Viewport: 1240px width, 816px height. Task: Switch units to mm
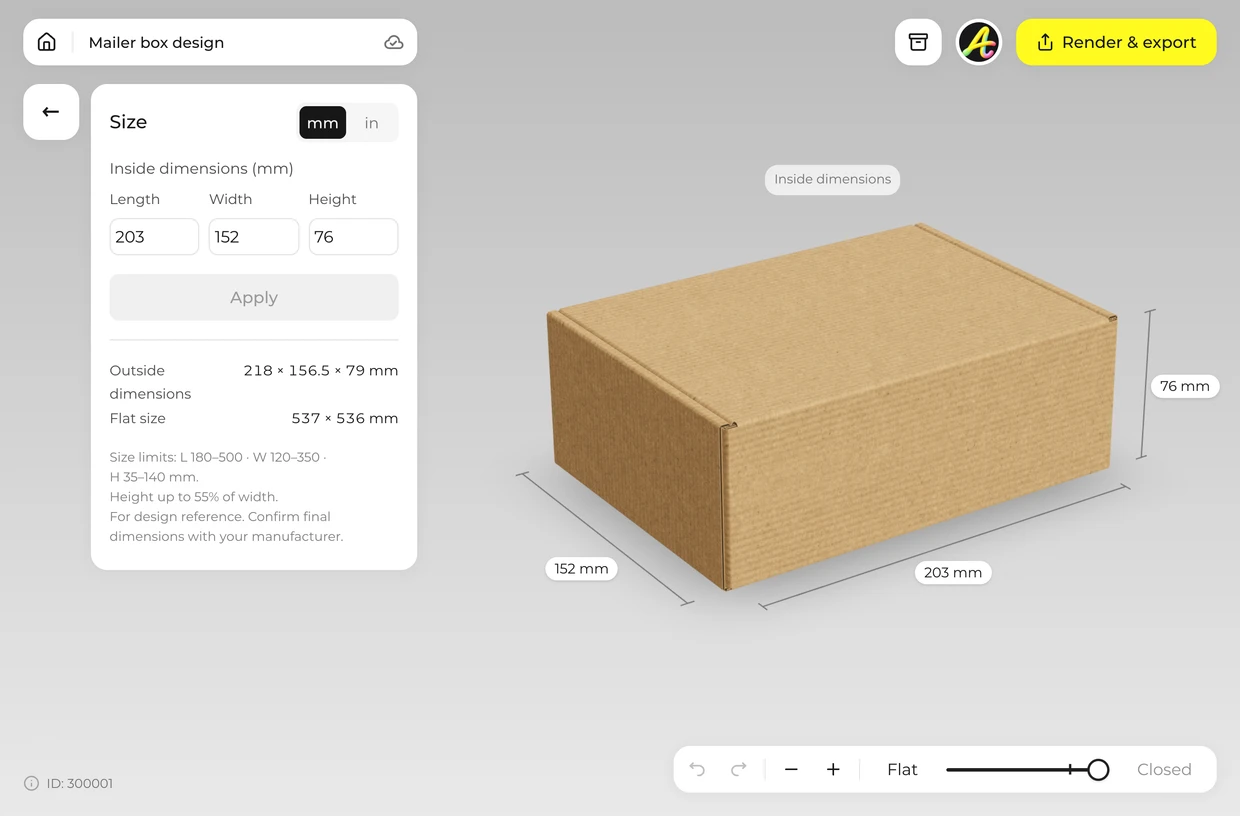[x=322, y=123]
